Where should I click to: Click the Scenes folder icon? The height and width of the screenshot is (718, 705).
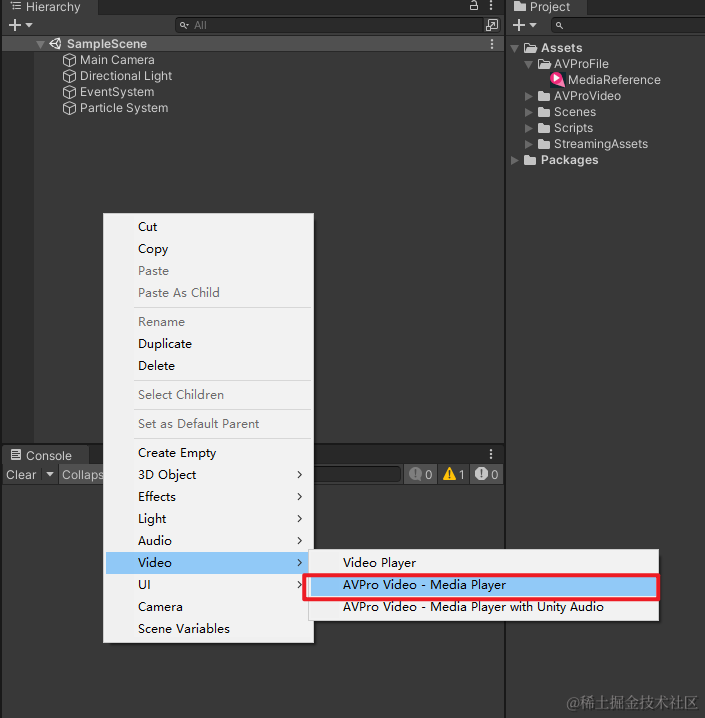tap(544, 112)
